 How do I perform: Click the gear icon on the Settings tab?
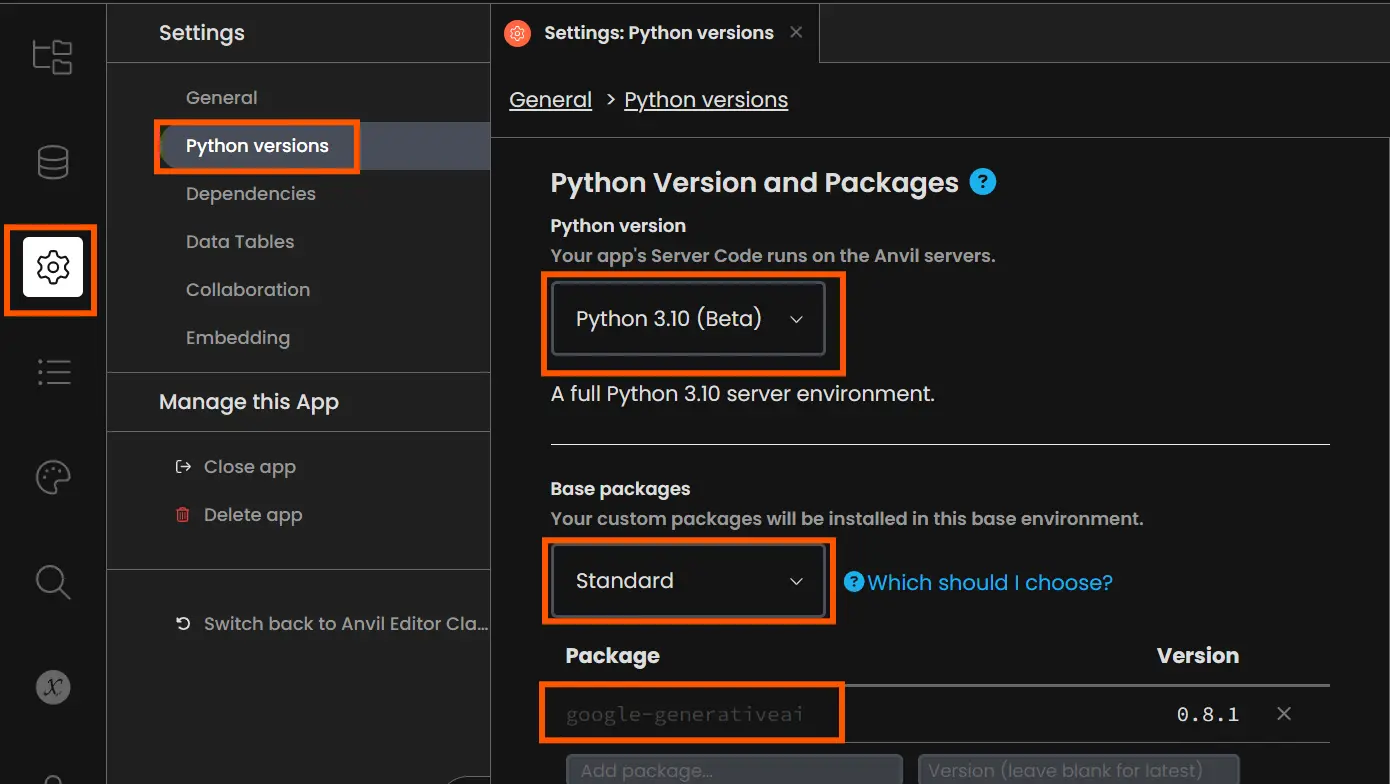(517, 33)
